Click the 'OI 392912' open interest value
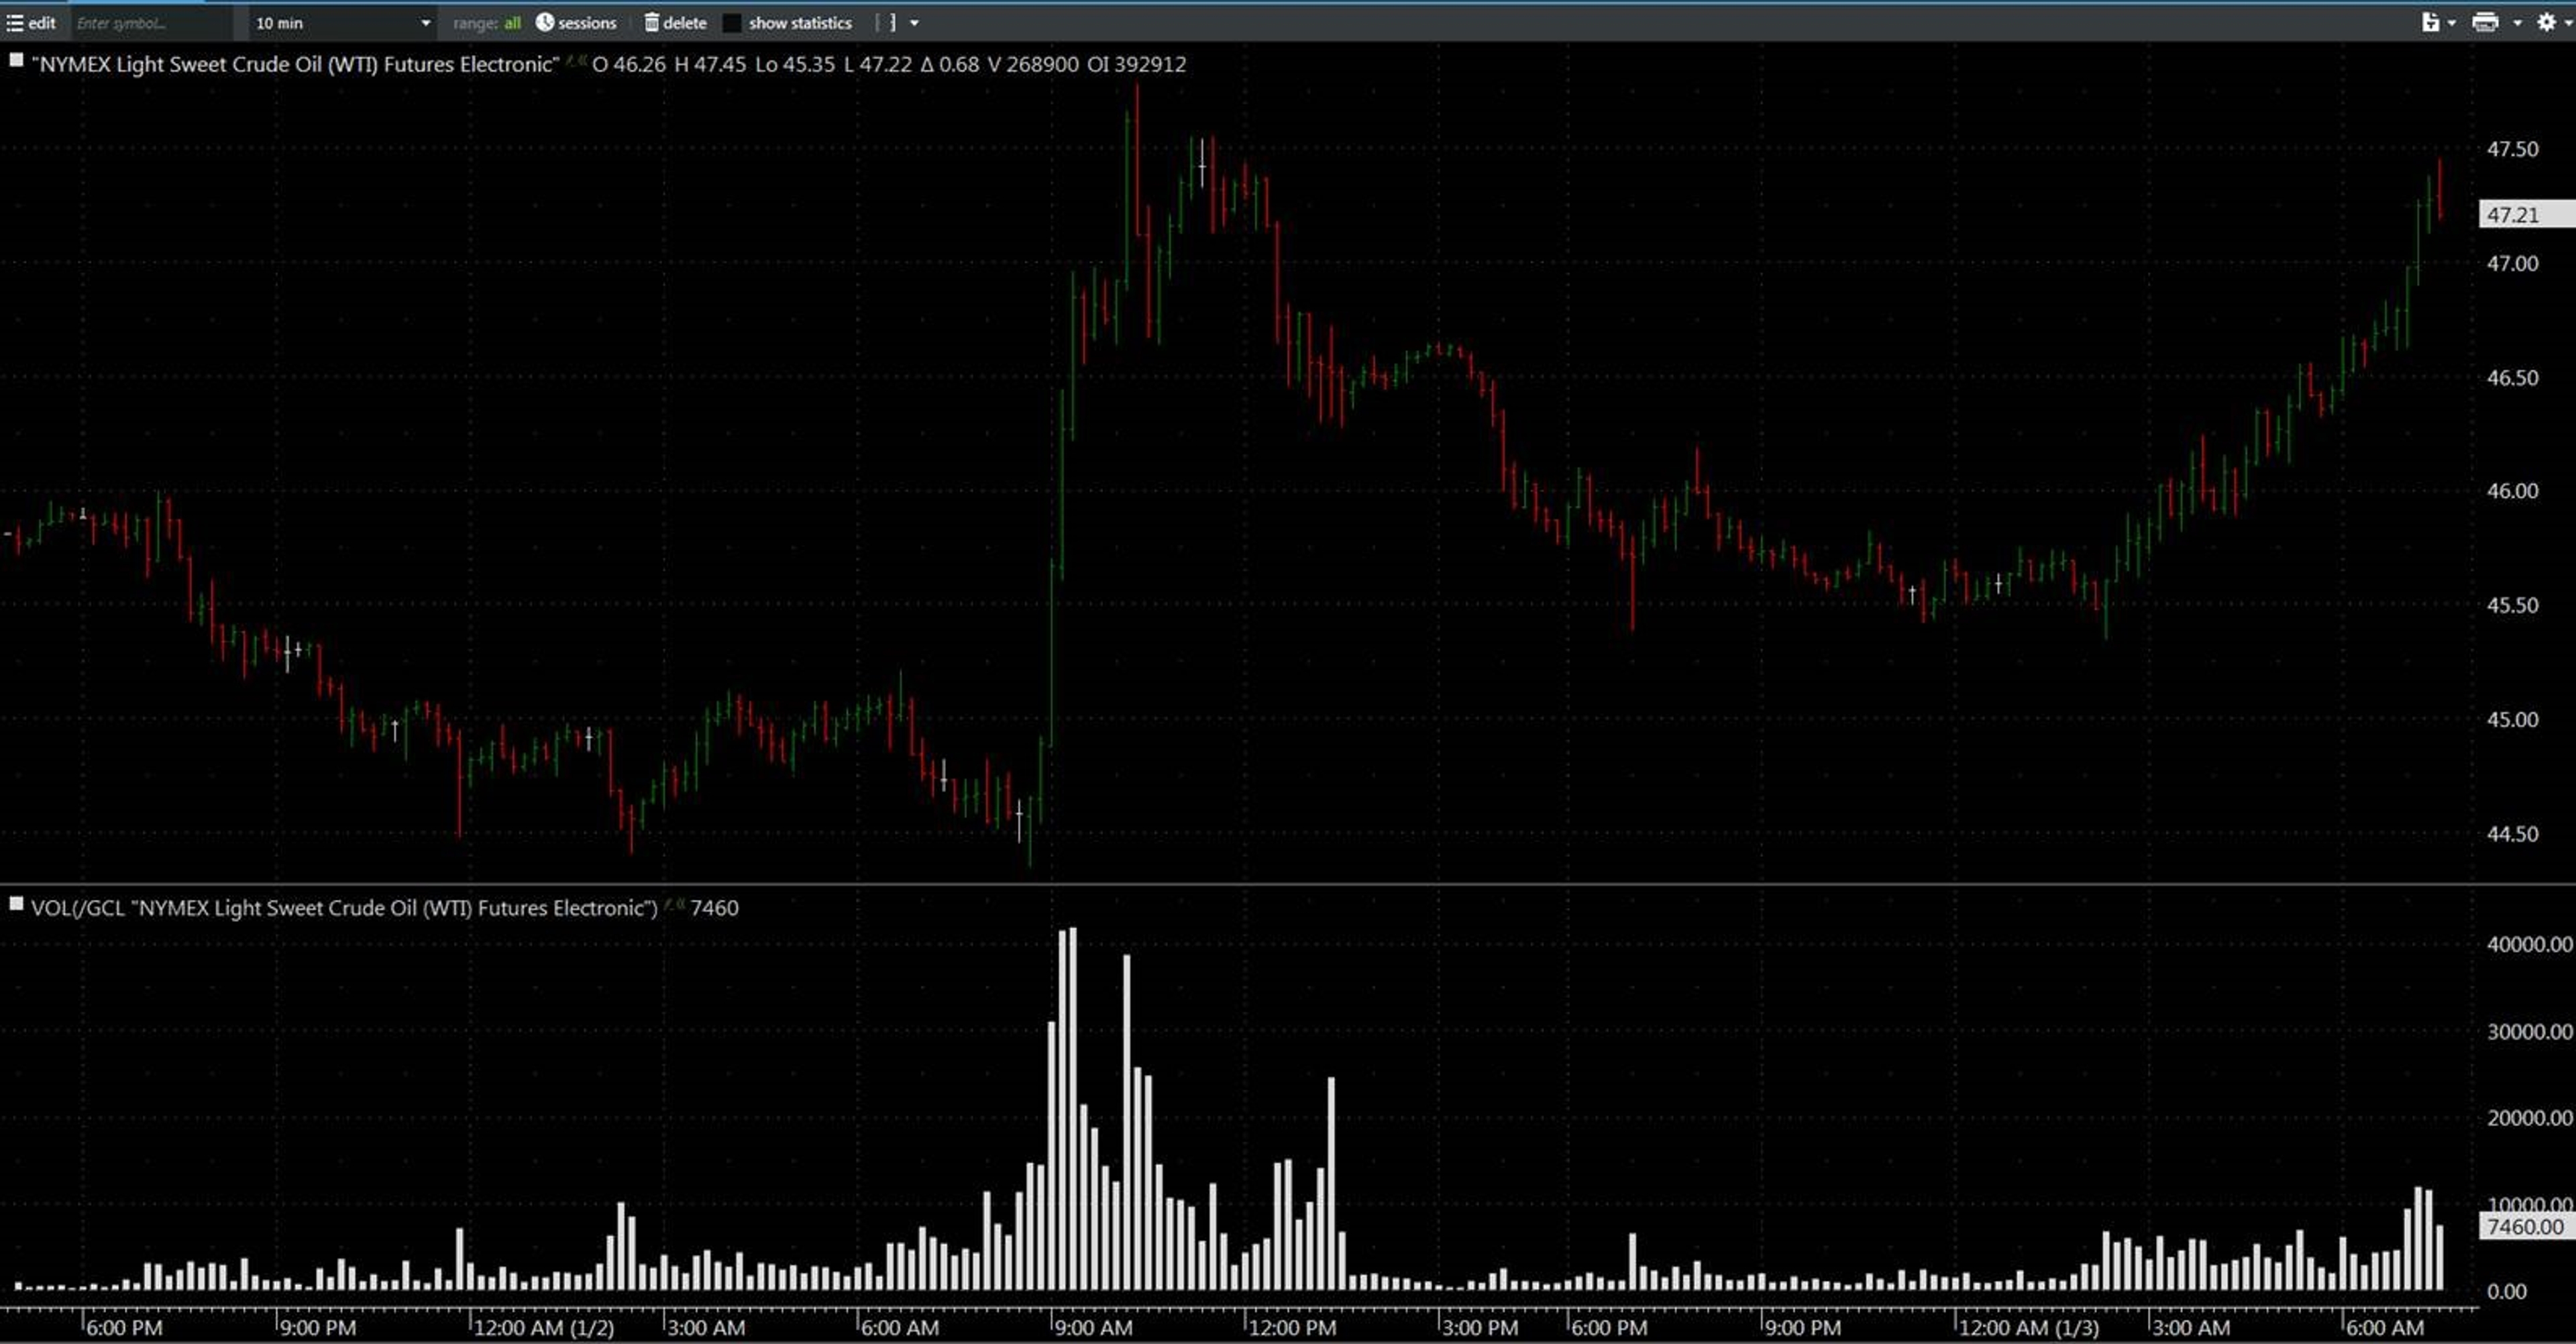This screenshot has width=2576, height=1344. pos(1136,64)
